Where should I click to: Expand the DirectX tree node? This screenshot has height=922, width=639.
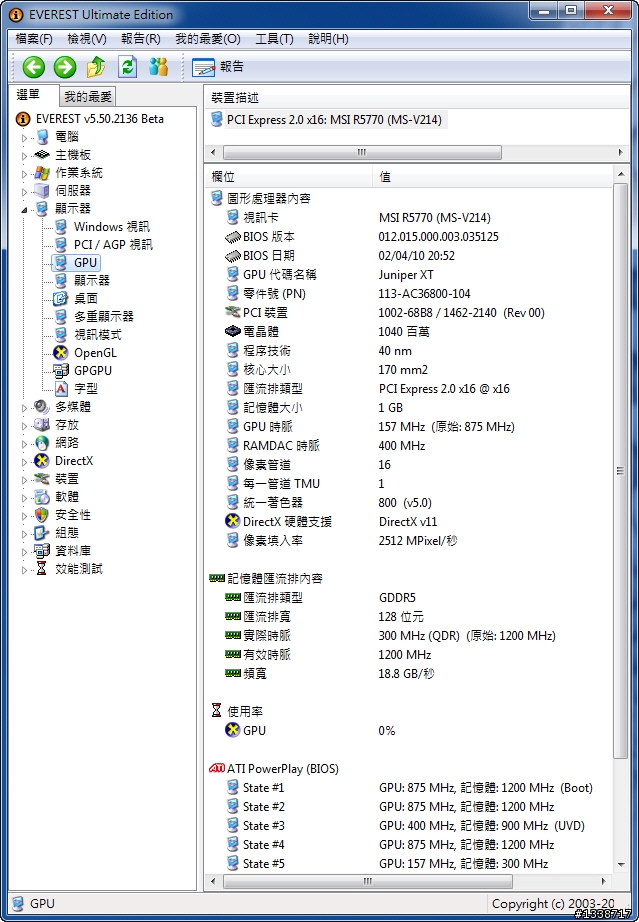[25, 462]
